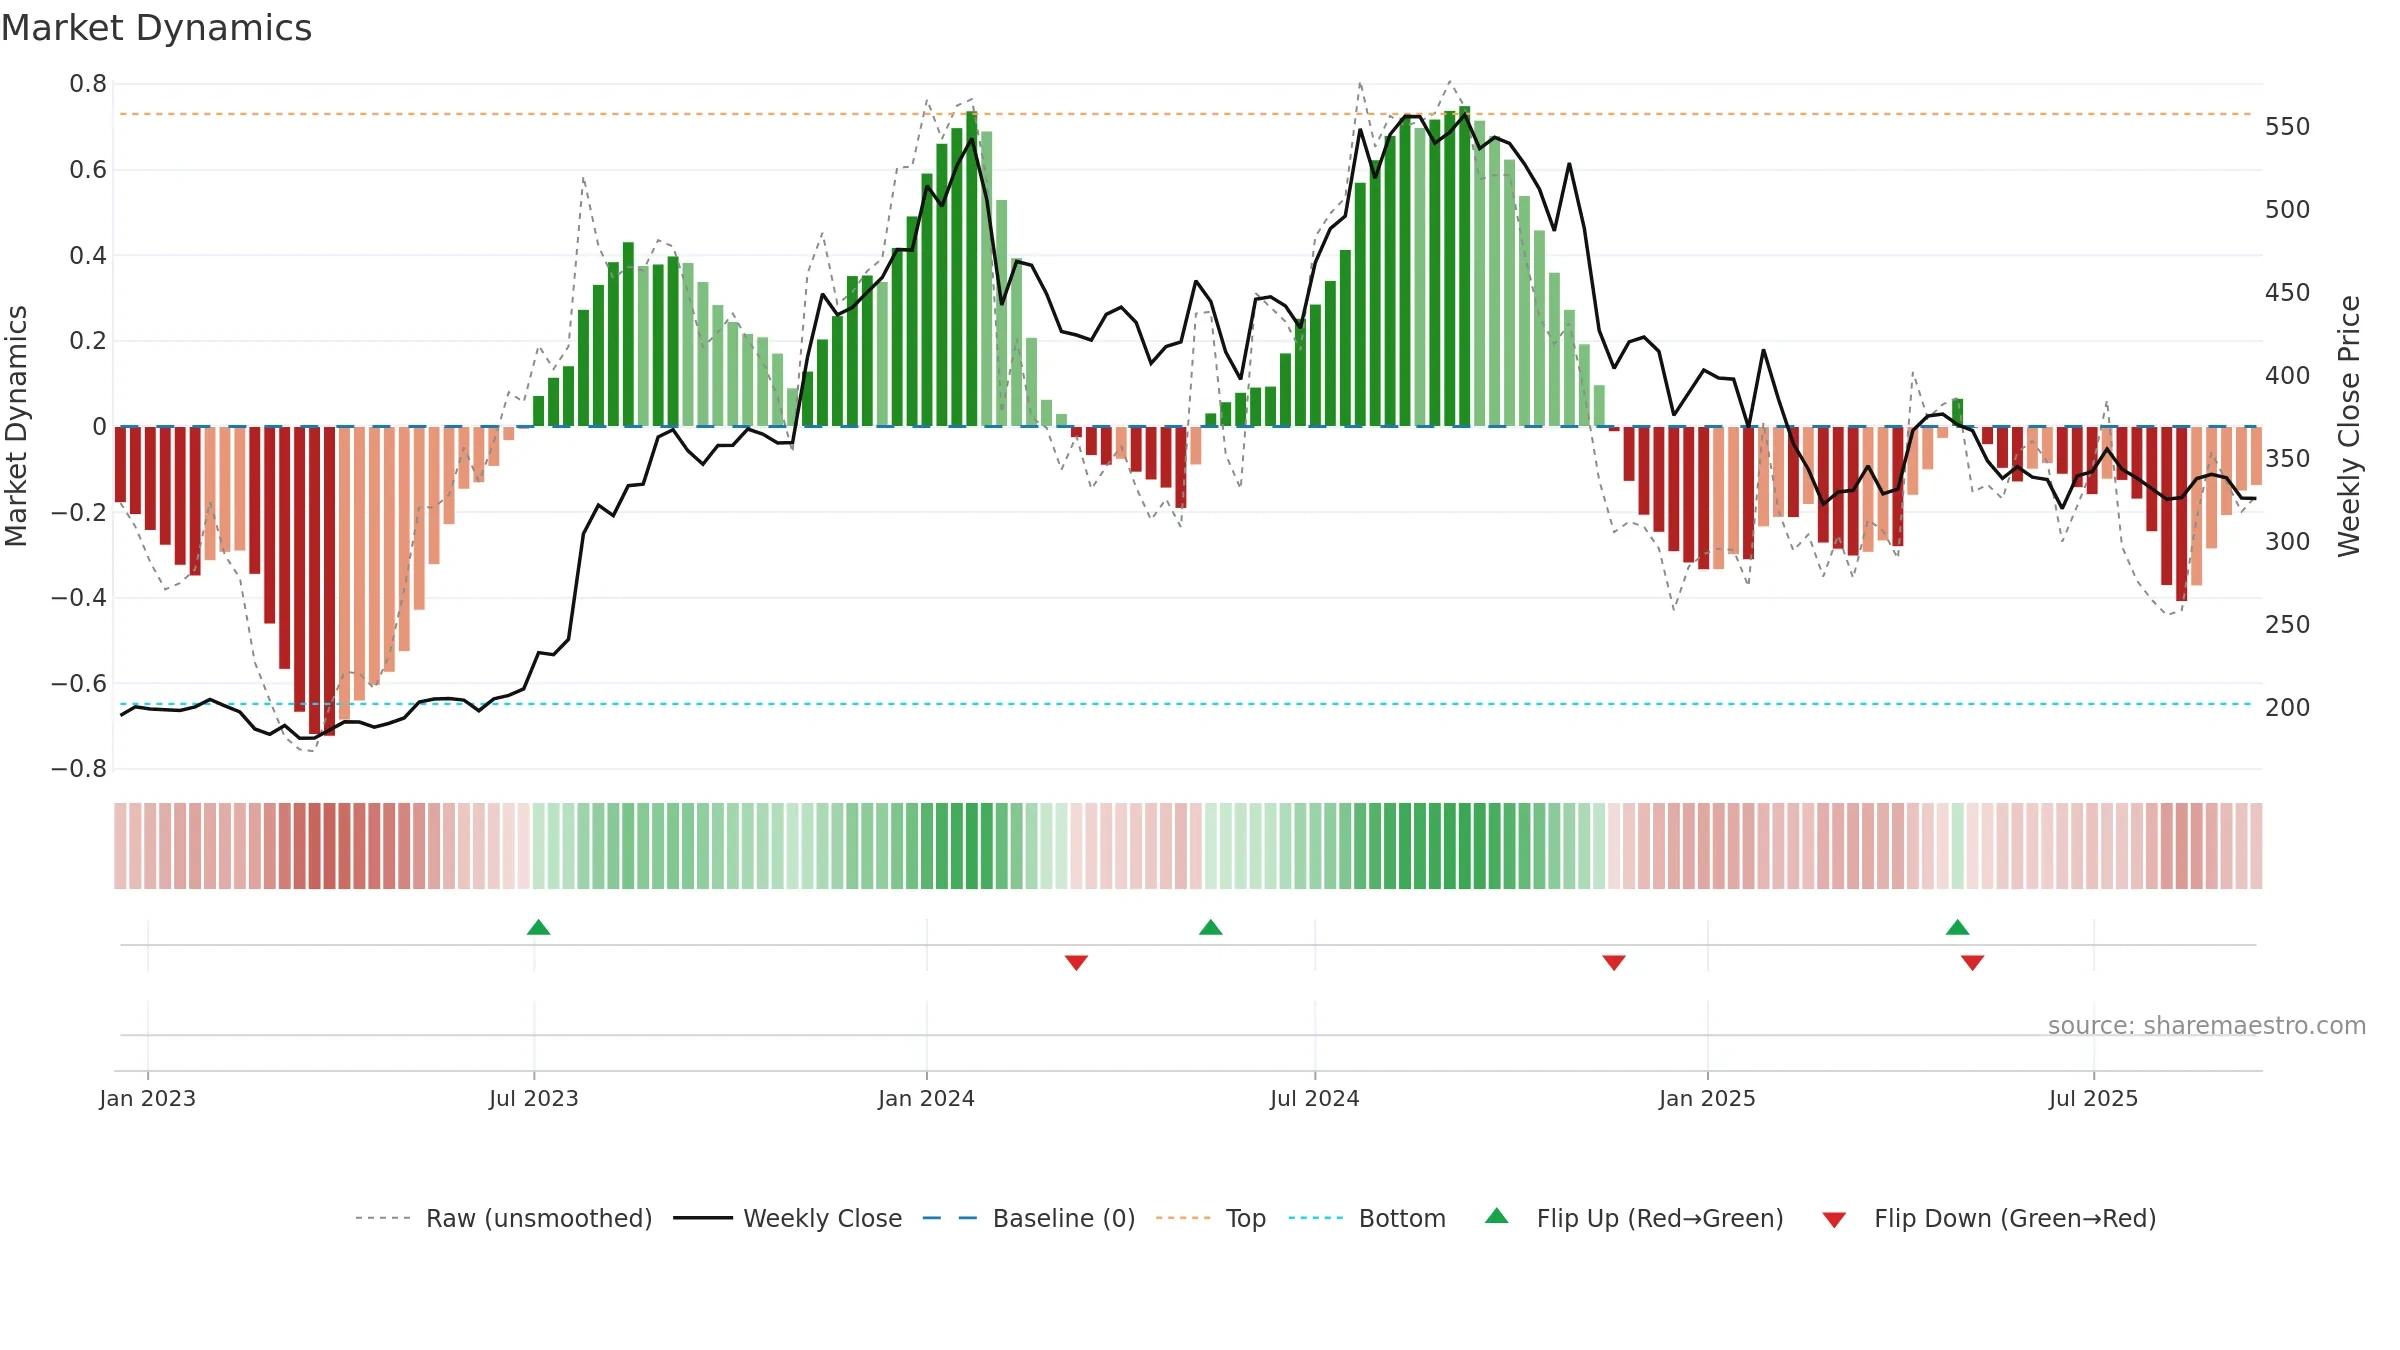The height and width of the screenshot is (1350, 2400).
Task: Toggle Weekly Close legend entry
Action: (788, 1218)
